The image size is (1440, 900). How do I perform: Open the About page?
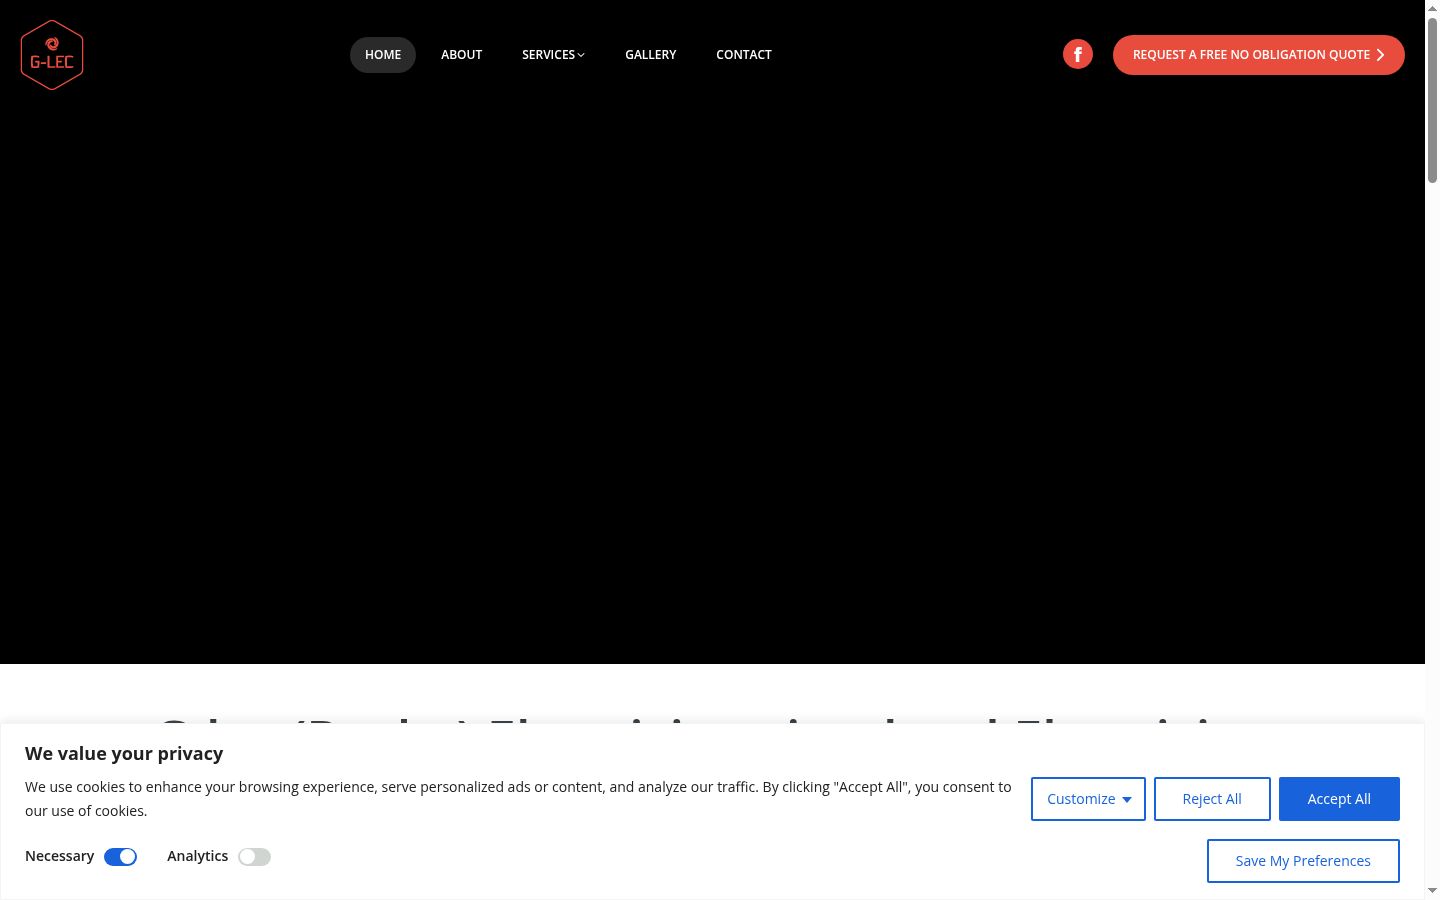pyautogui.click(x=462, y=55)
